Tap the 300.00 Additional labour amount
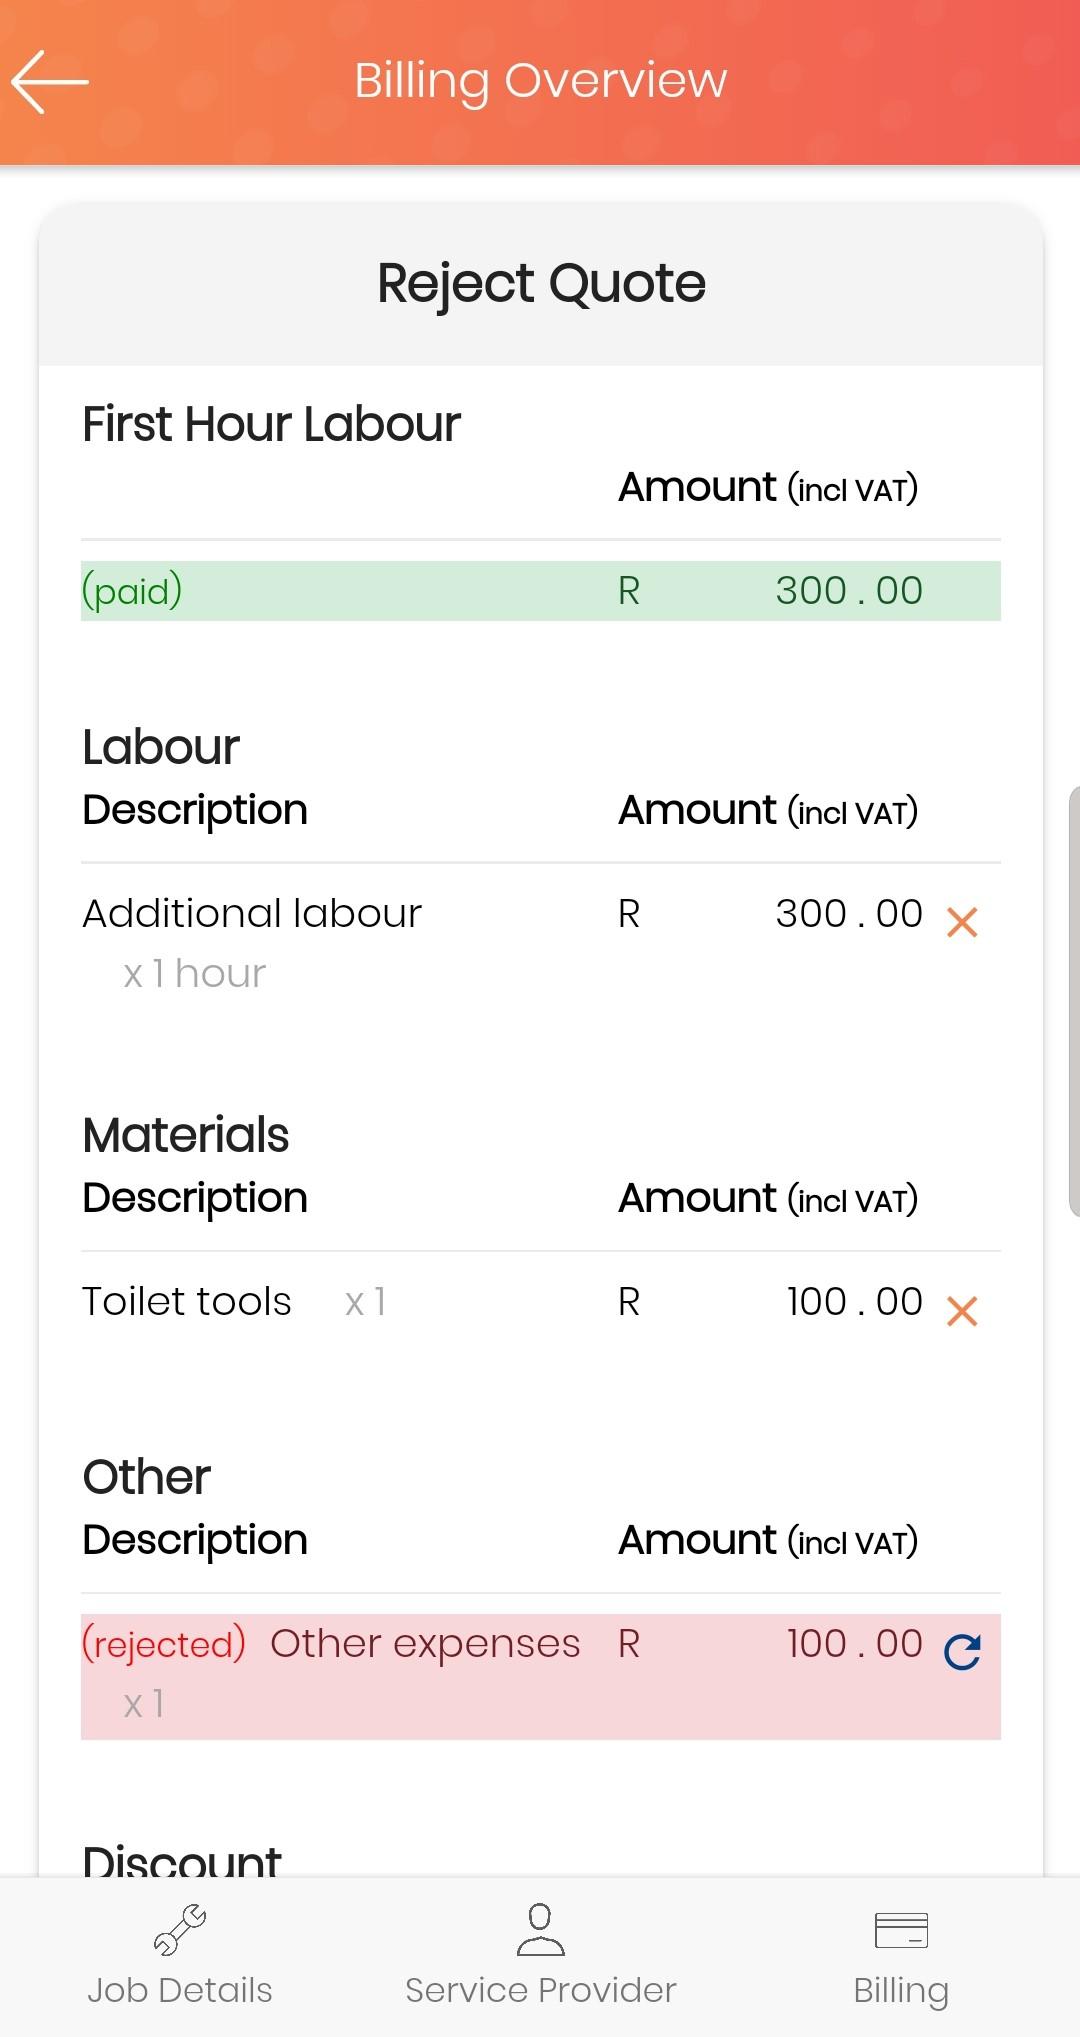The image size is (1080, 2037). point(849,914)
